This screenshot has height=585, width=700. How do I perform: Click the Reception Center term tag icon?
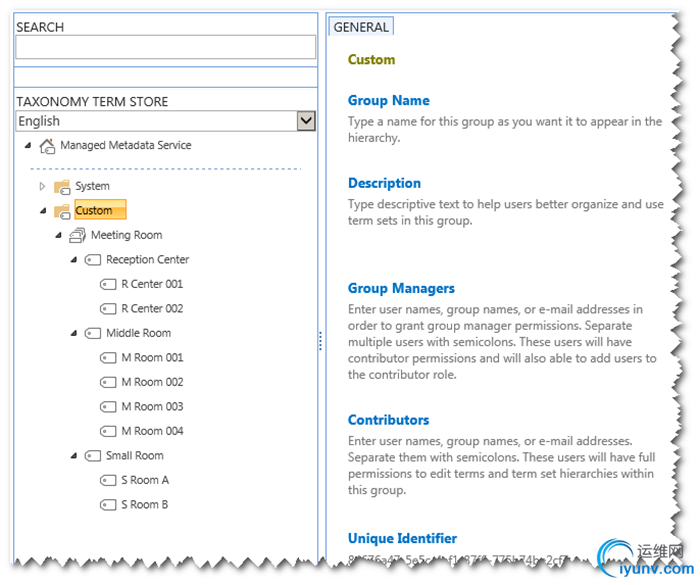92,259
